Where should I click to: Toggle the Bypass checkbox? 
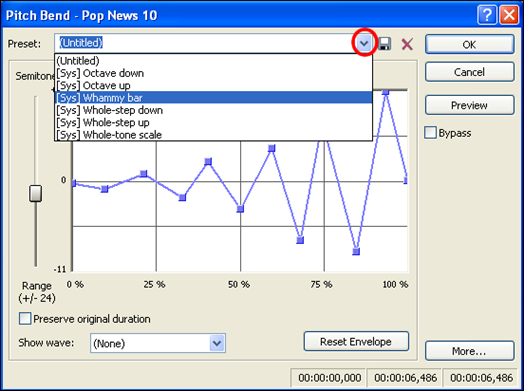(x=430, y=132)
